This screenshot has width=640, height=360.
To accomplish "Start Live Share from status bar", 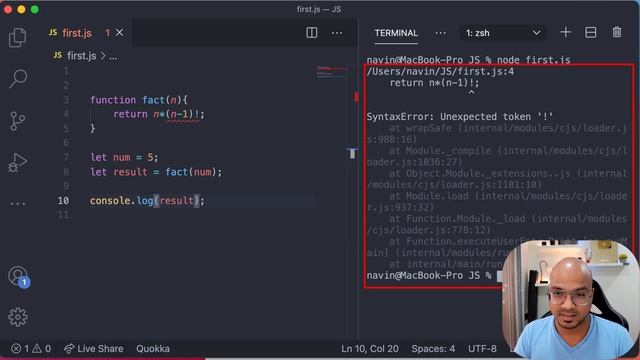I will pyautogui.click(x=94, y=349).
